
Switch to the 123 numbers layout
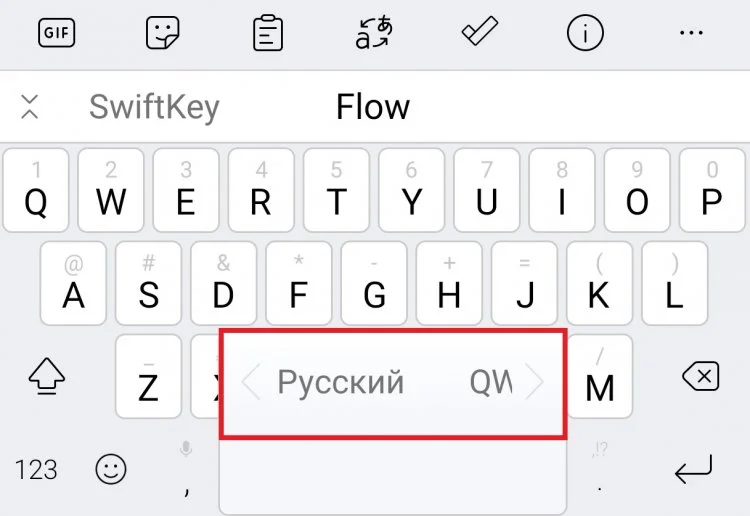click(36, 469)
